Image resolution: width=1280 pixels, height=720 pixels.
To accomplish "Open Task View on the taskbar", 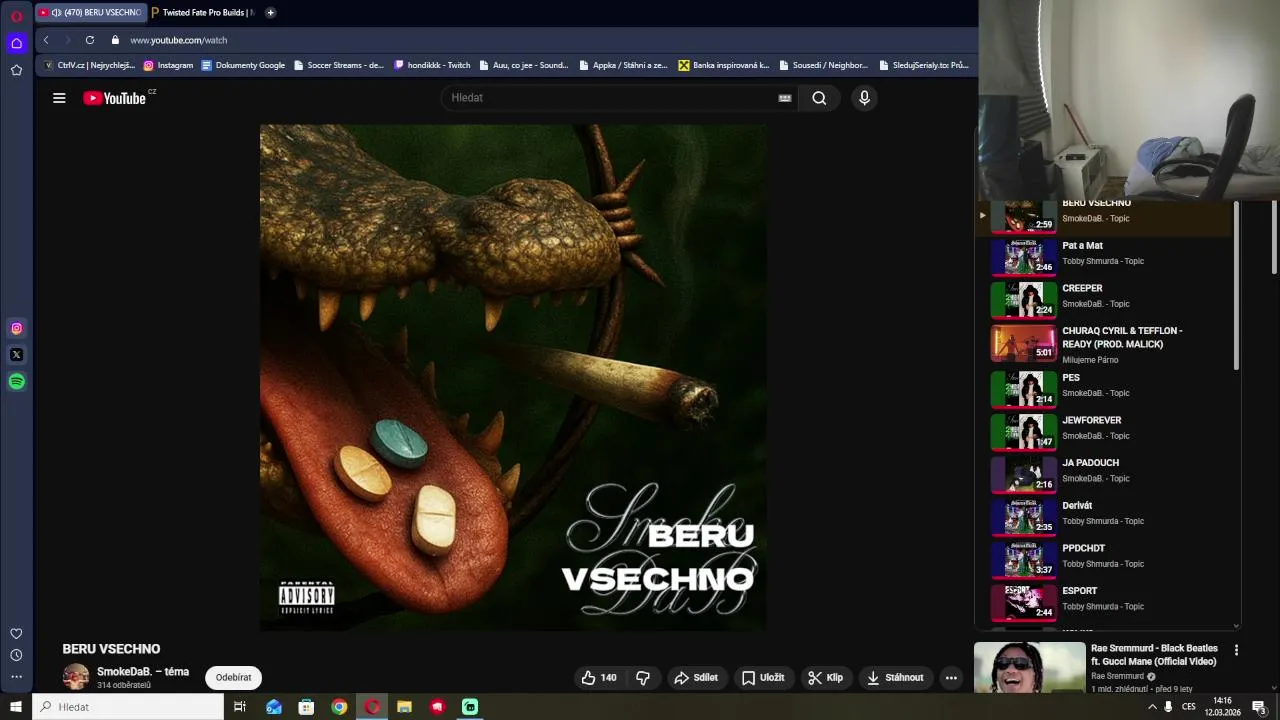I will click(240, 707).
